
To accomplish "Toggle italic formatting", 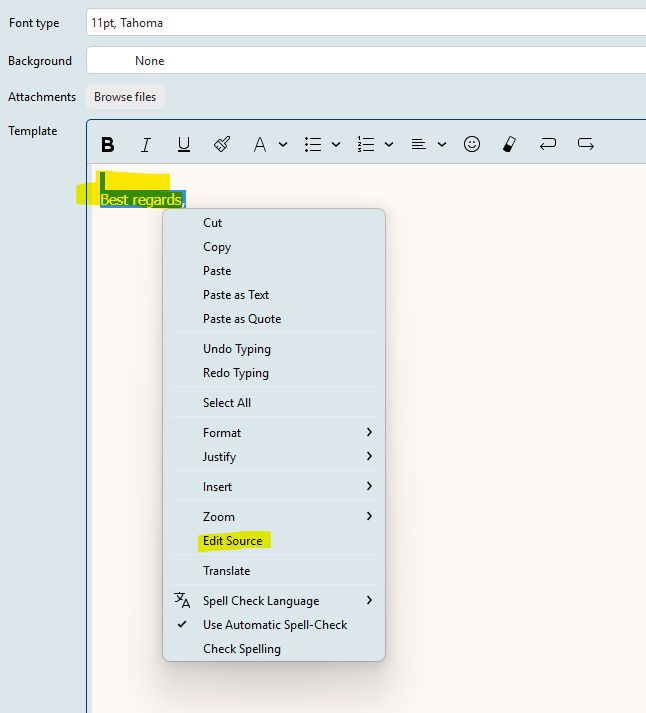I will click(145, 145).
